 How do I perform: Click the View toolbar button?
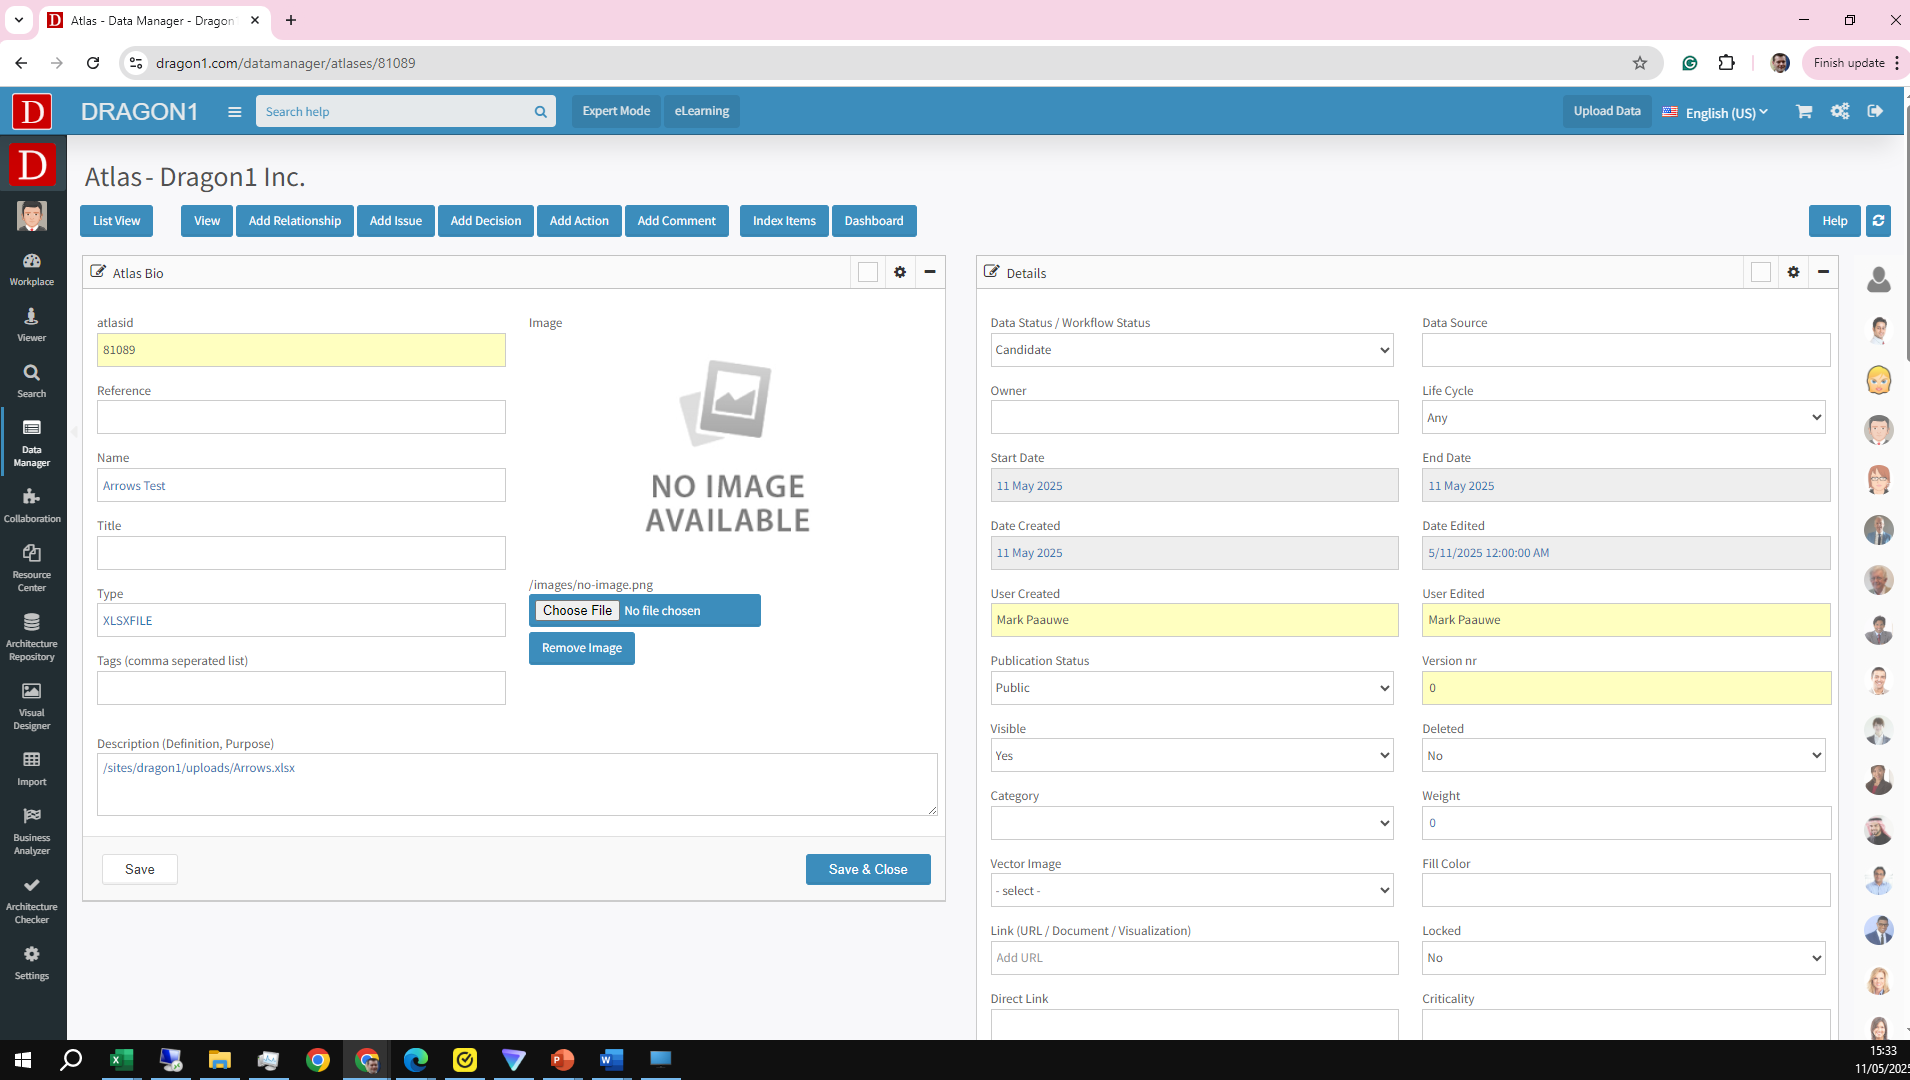click(207, 221)
